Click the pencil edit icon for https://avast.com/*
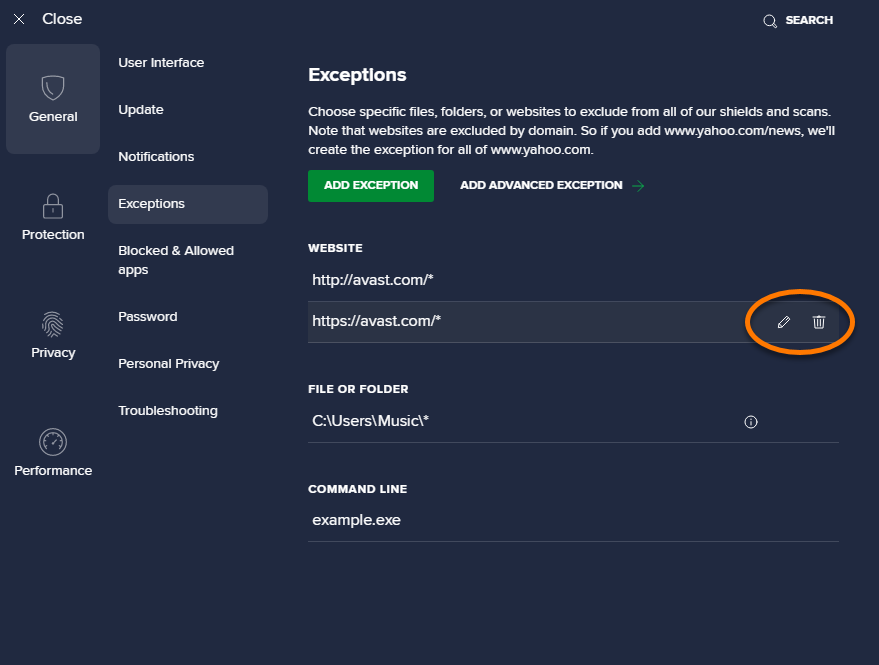 (784, 322)
